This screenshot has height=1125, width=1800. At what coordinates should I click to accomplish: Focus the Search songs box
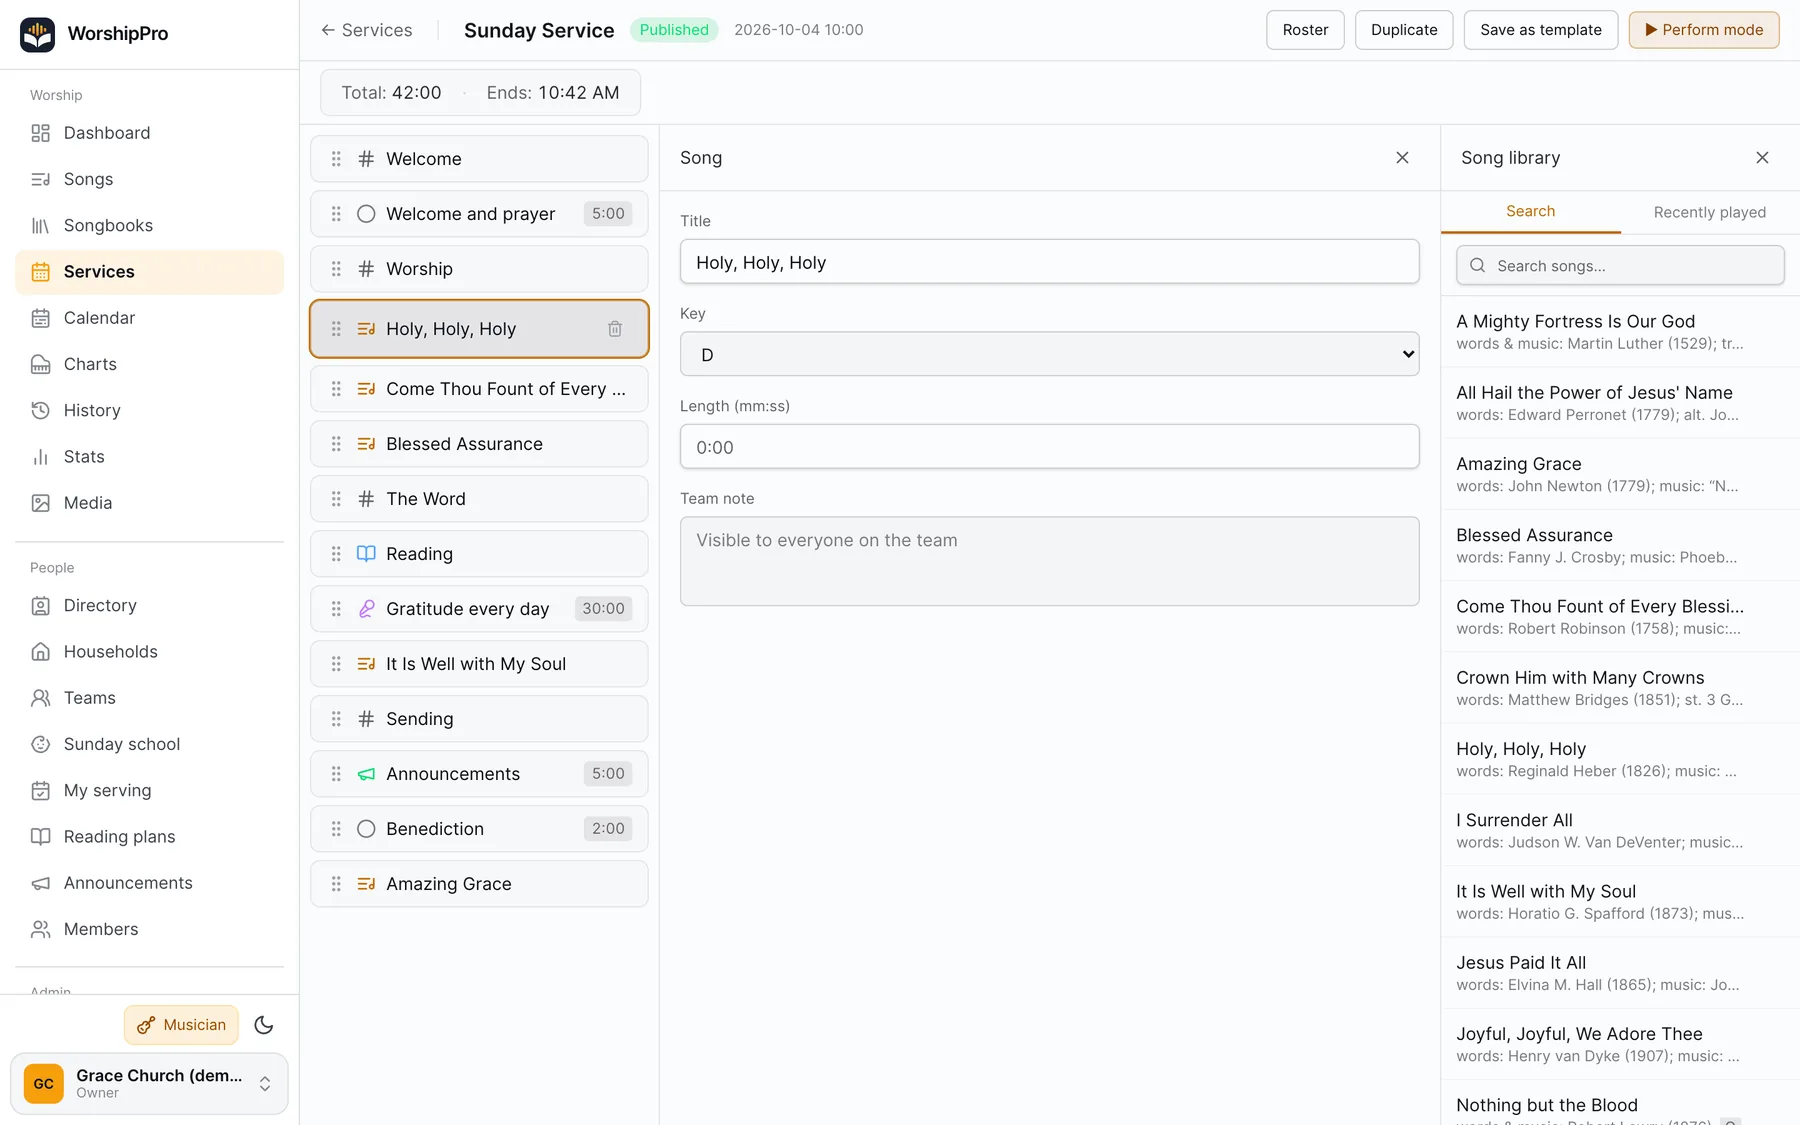(x=1620, y=266)
